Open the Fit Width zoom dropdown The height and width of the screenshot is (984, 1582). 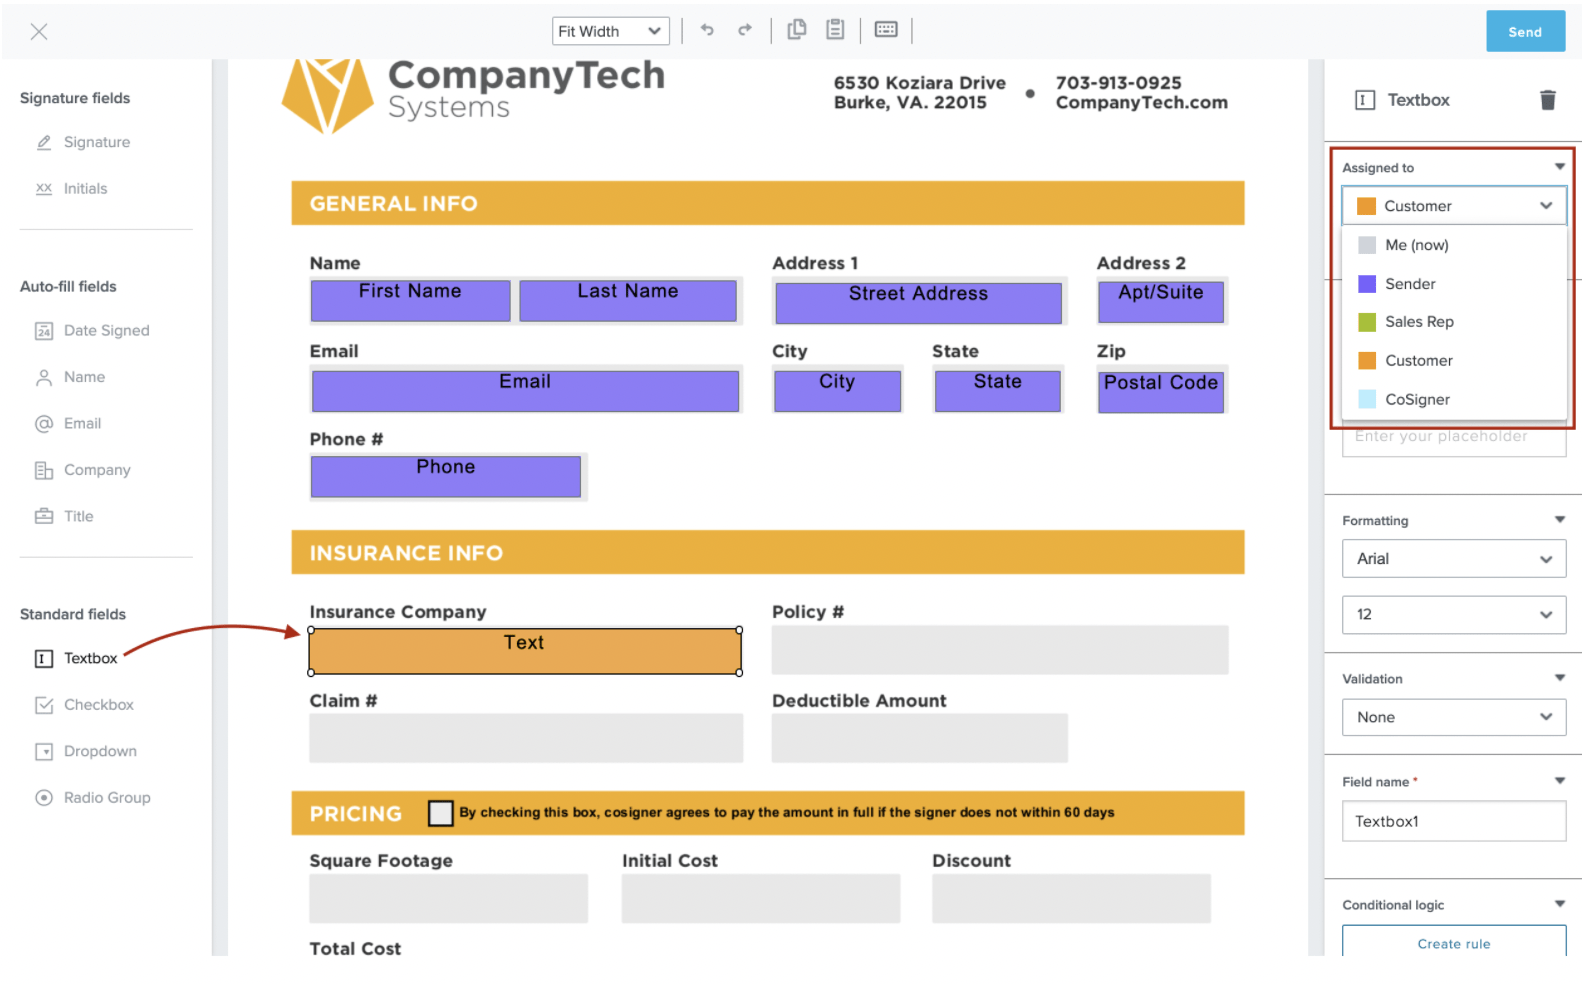point(610,30)
